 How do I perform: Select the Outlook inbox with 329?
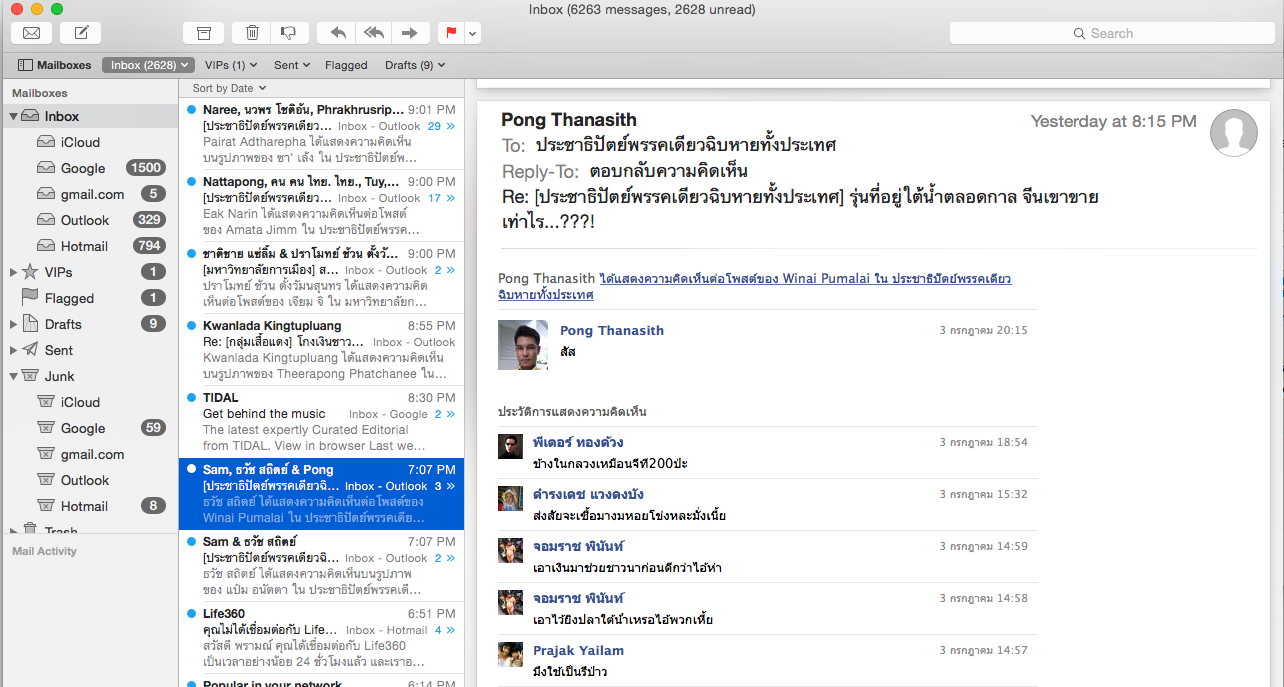coord(89,220)
